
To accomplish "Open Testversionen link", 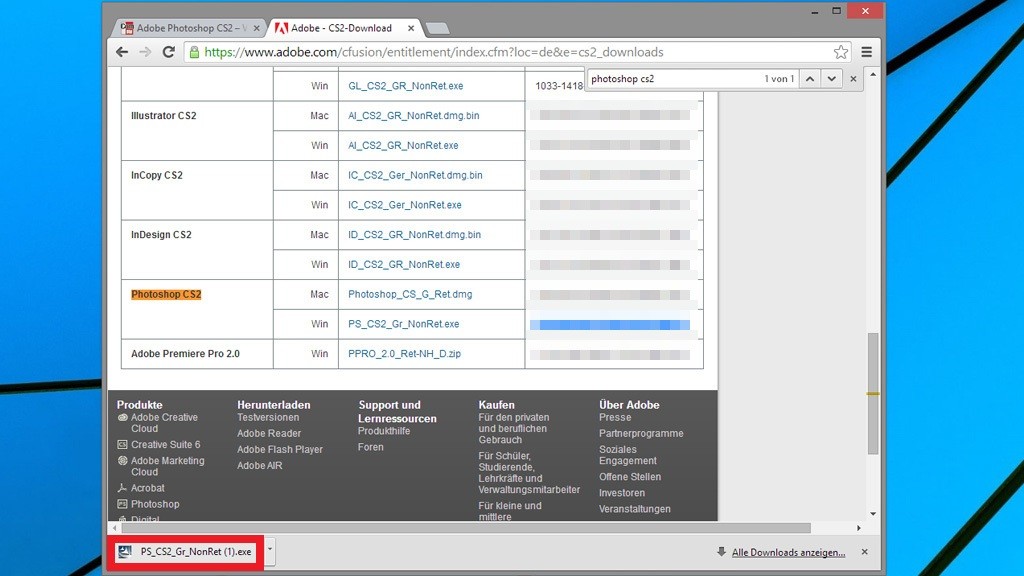I will pos(268,417).
